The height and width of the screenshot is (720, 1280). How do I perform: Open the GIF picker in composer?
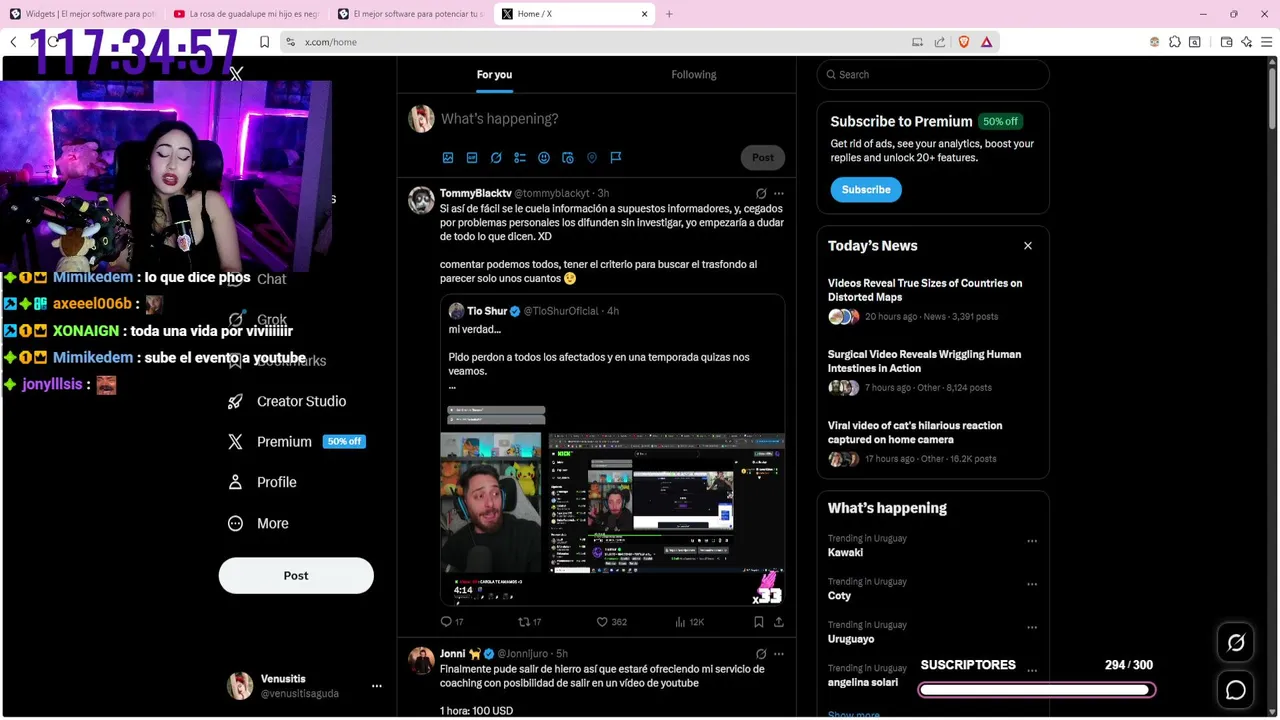472,158
